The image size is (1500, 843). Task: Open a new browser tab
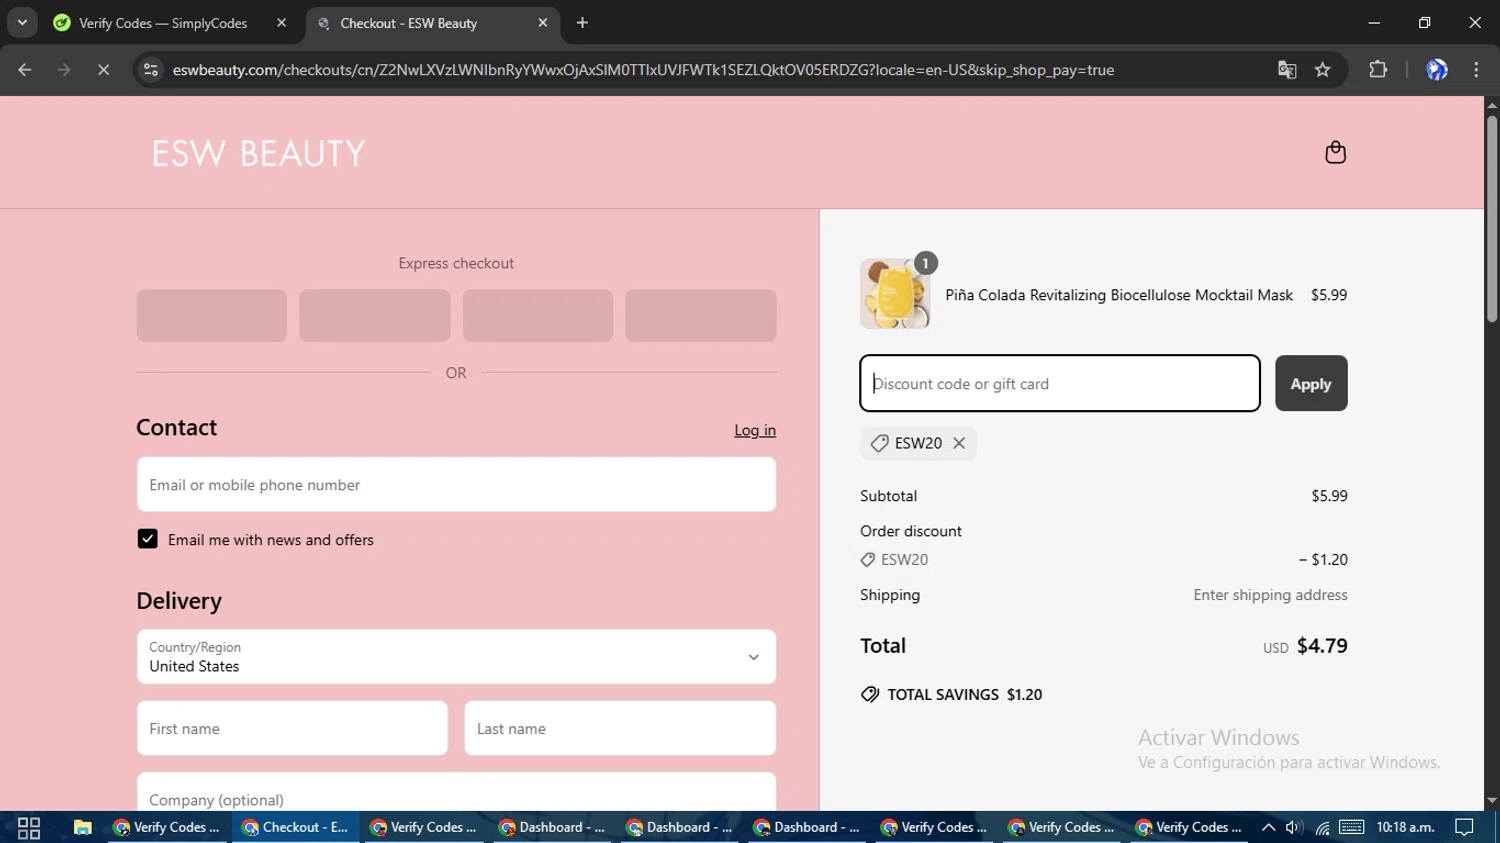click(582, 23)
